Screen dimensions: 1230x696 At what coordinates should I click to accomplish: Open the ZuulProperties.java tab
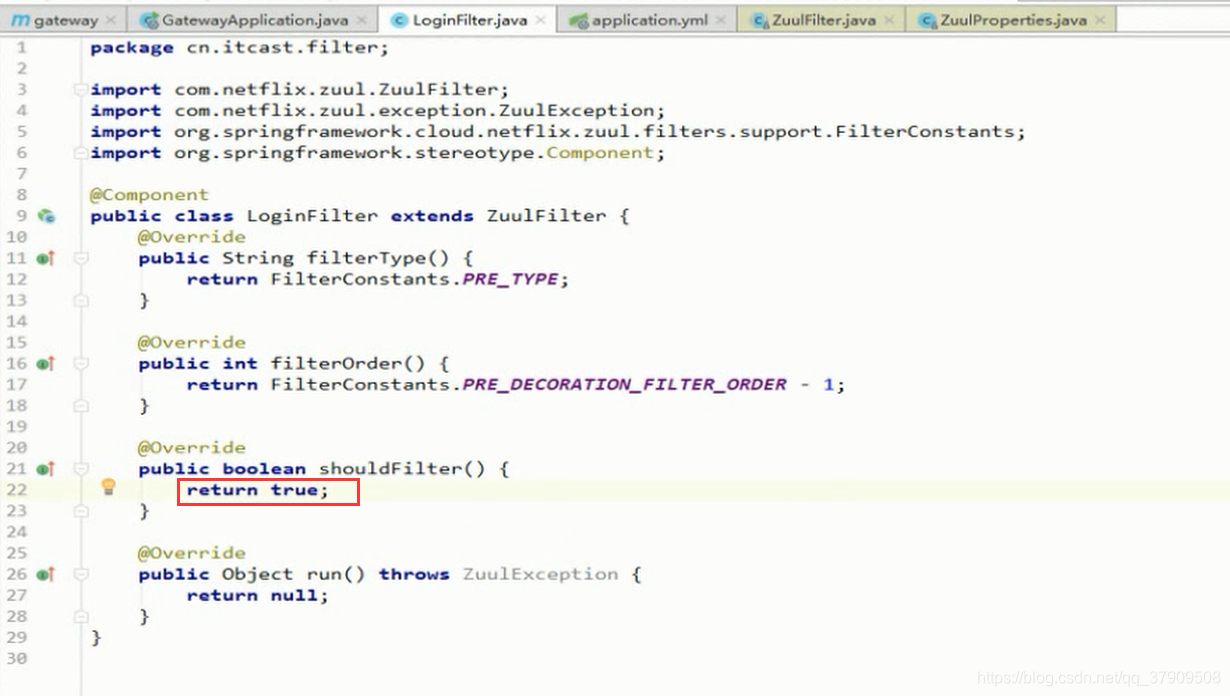click(x=1013, y=20)
